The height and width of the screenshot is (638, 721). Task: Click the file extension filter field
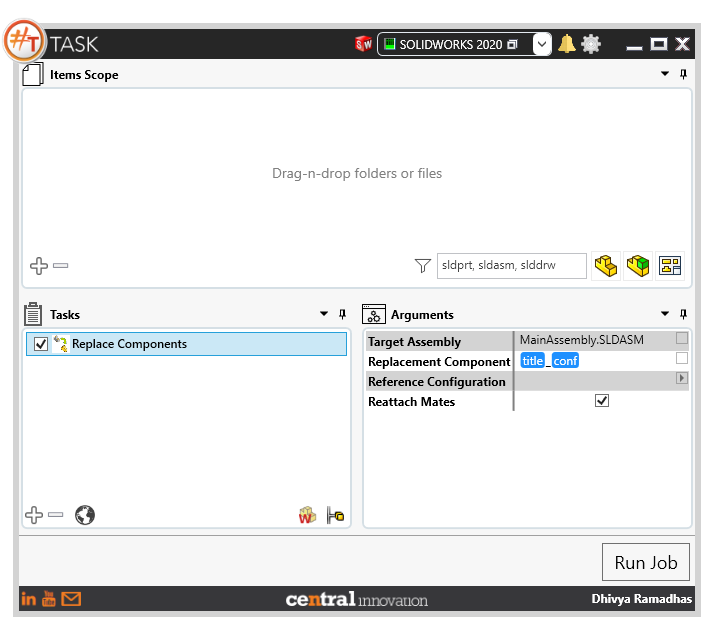click(x=511, y=266)
